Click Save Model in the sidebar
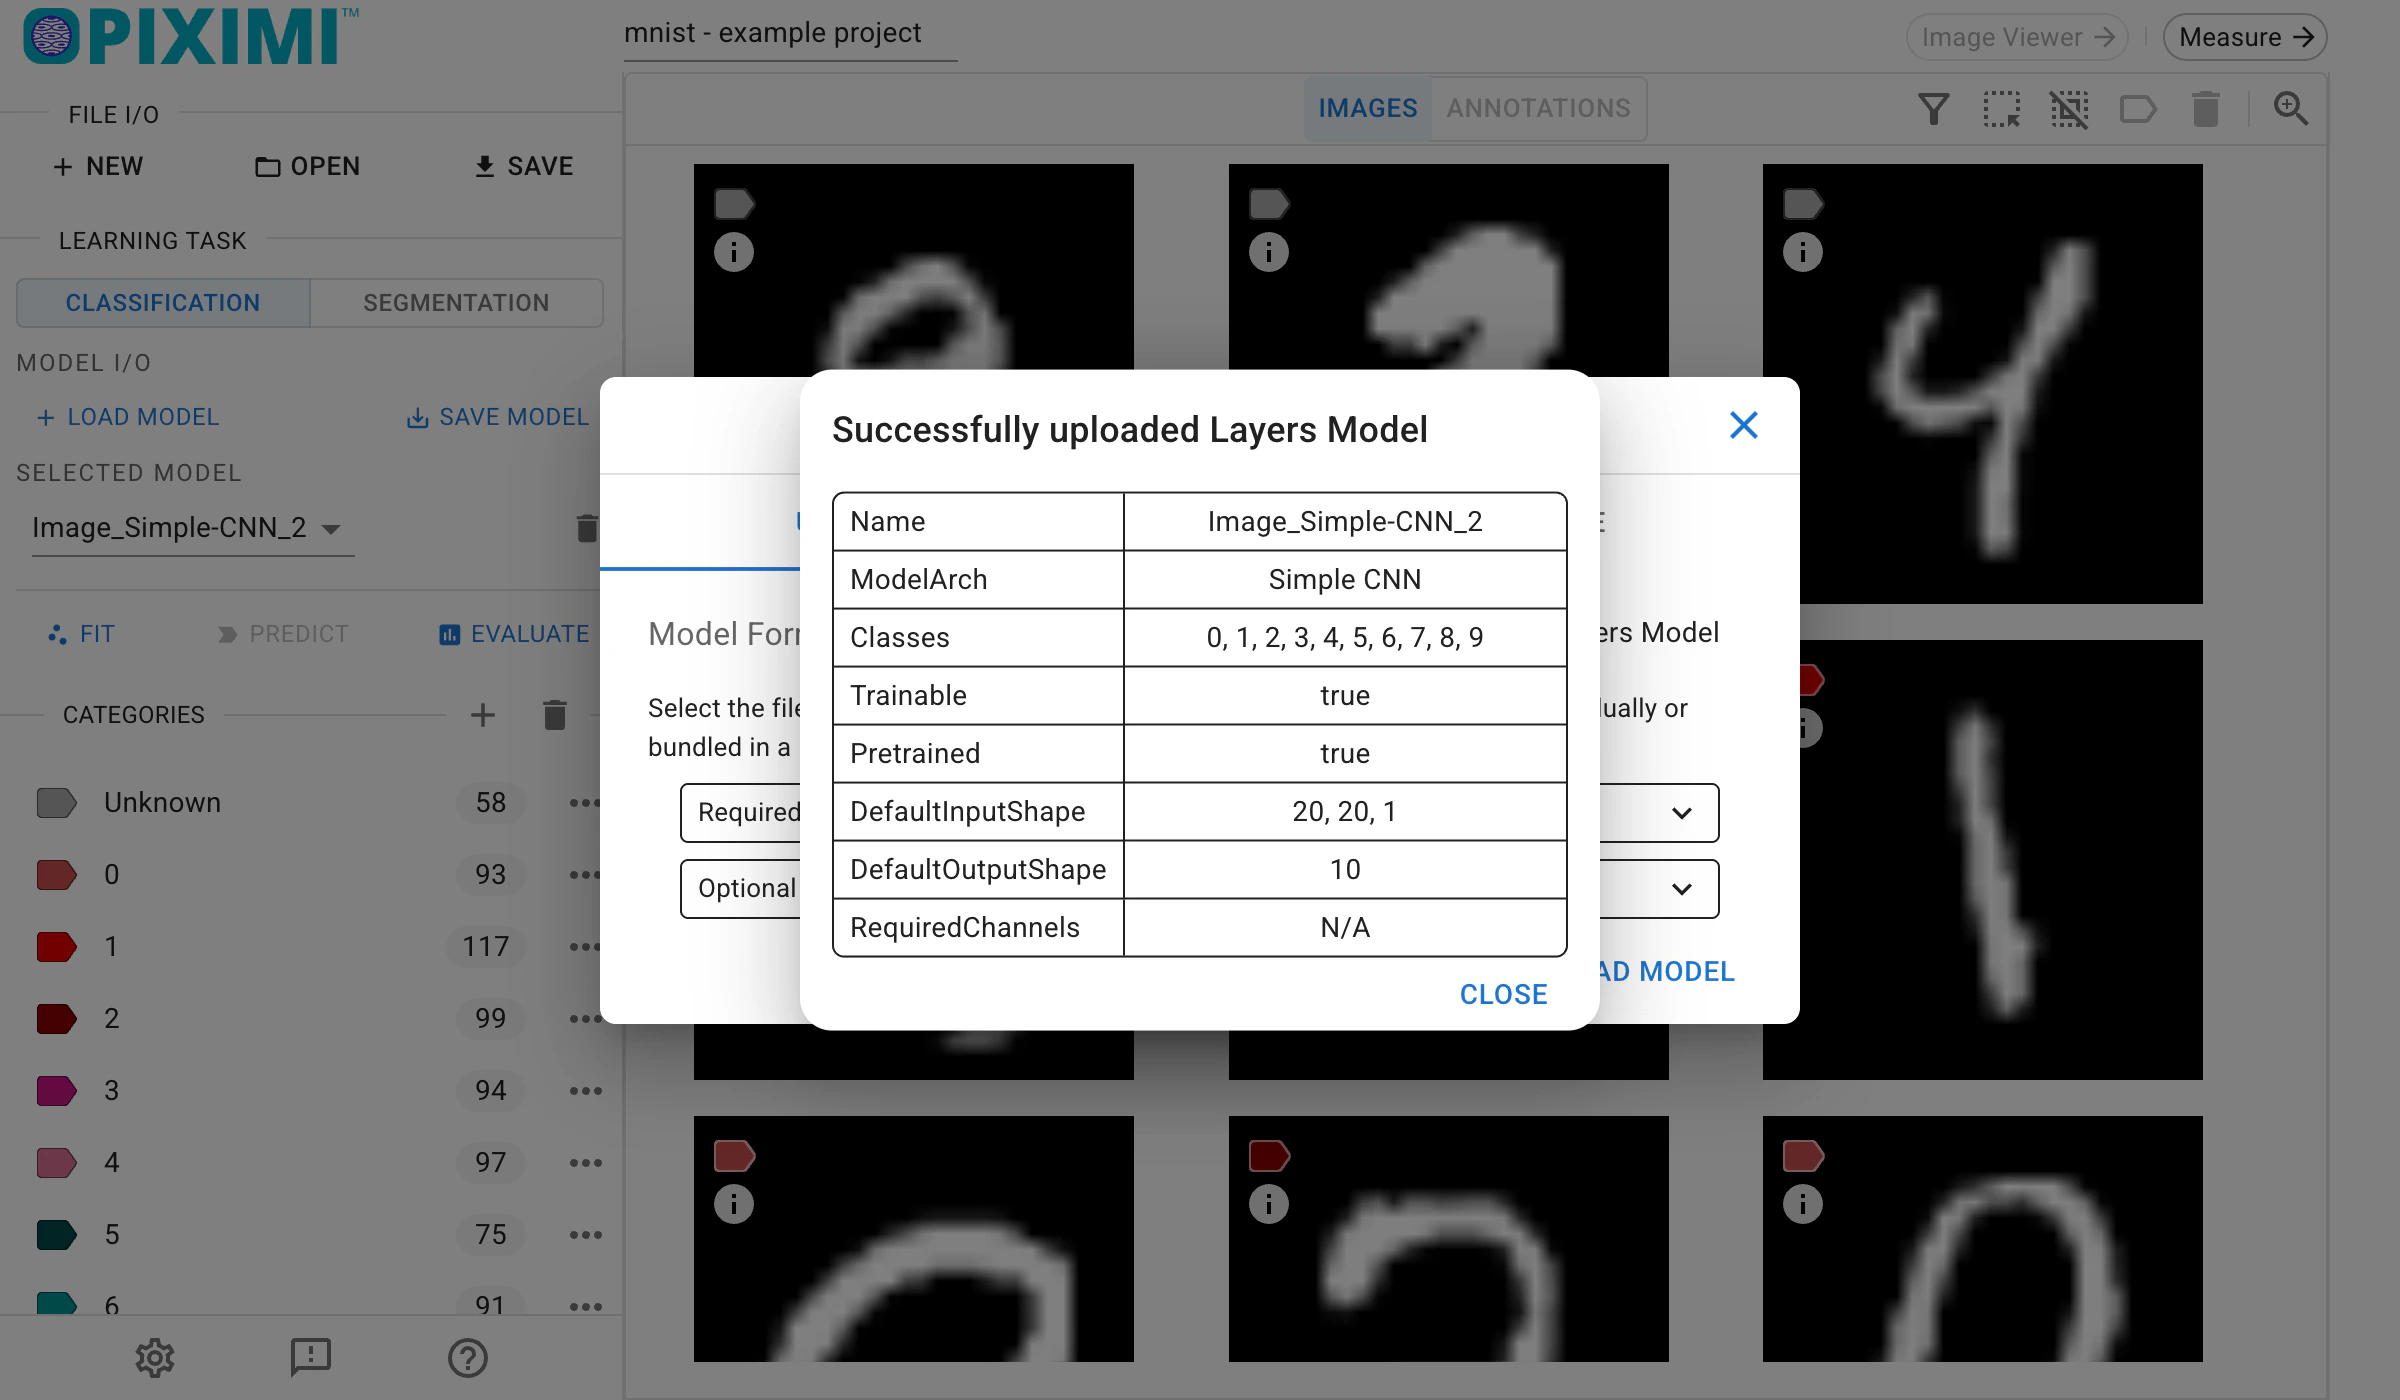 pyautogui.click(x=497, y=417)
